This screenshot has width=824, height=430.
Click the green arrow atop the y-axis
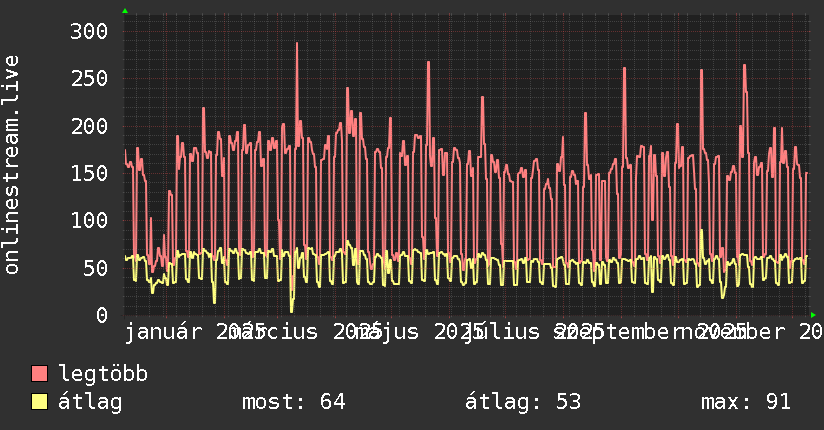coord(125,11)
